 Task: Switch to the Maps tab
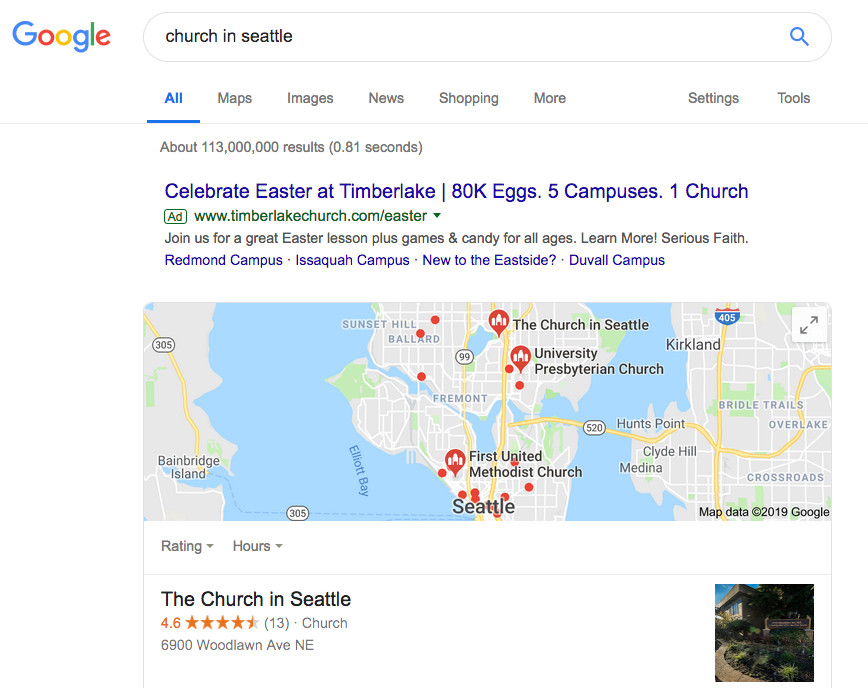pyautogui.click(x=234, y=98)
